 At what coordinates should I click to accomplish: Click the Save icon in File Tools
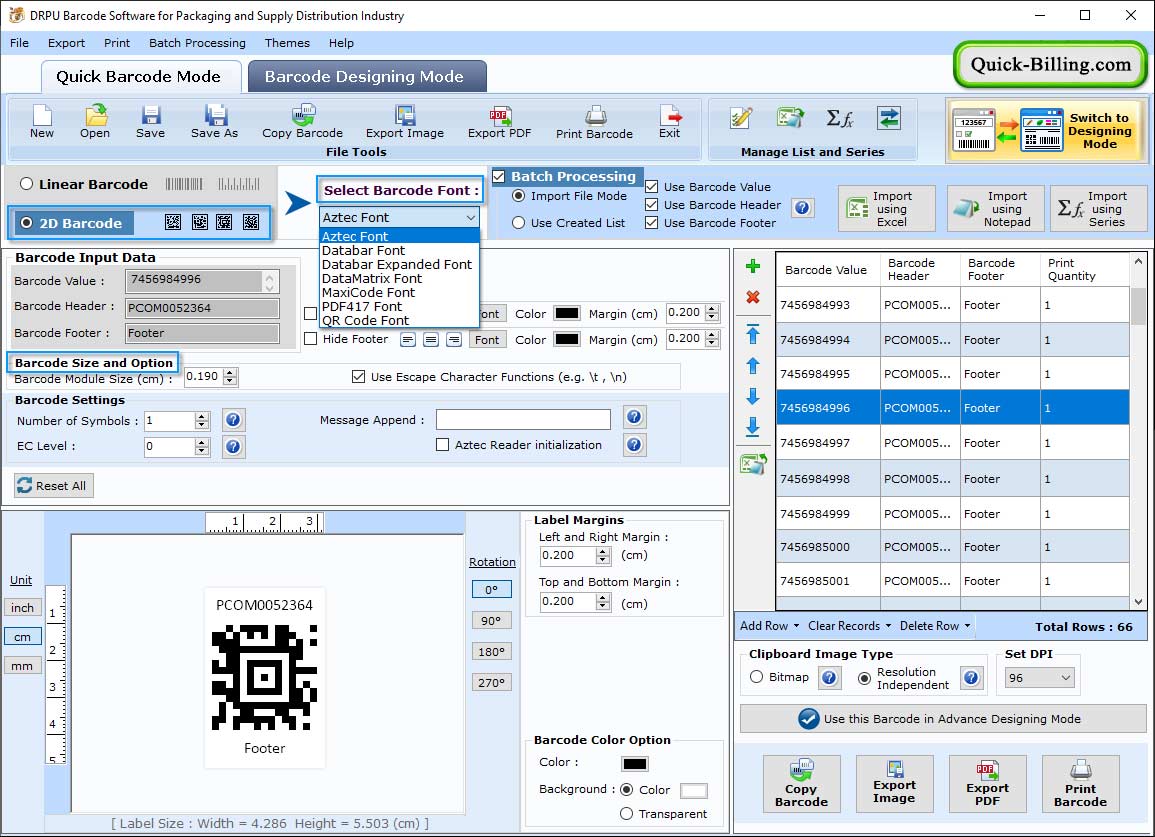150,122
